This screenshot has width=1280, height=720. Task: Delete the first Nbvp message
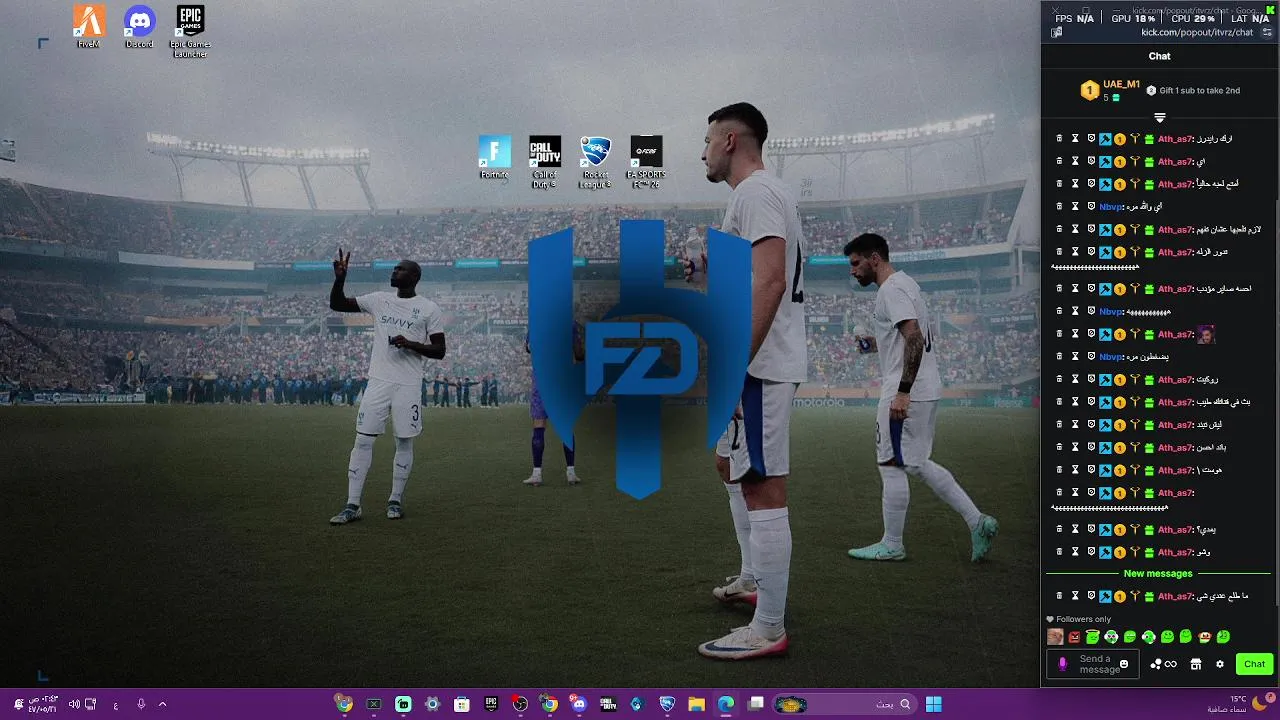(x=1059, y=206)
